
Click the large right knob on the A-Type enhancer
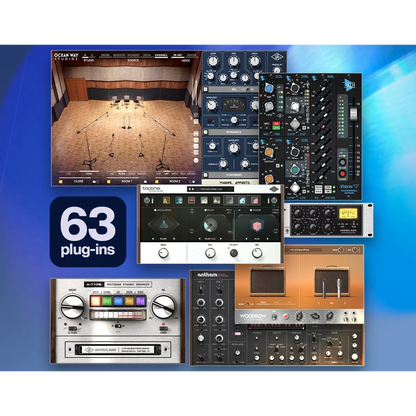point(163,307)
